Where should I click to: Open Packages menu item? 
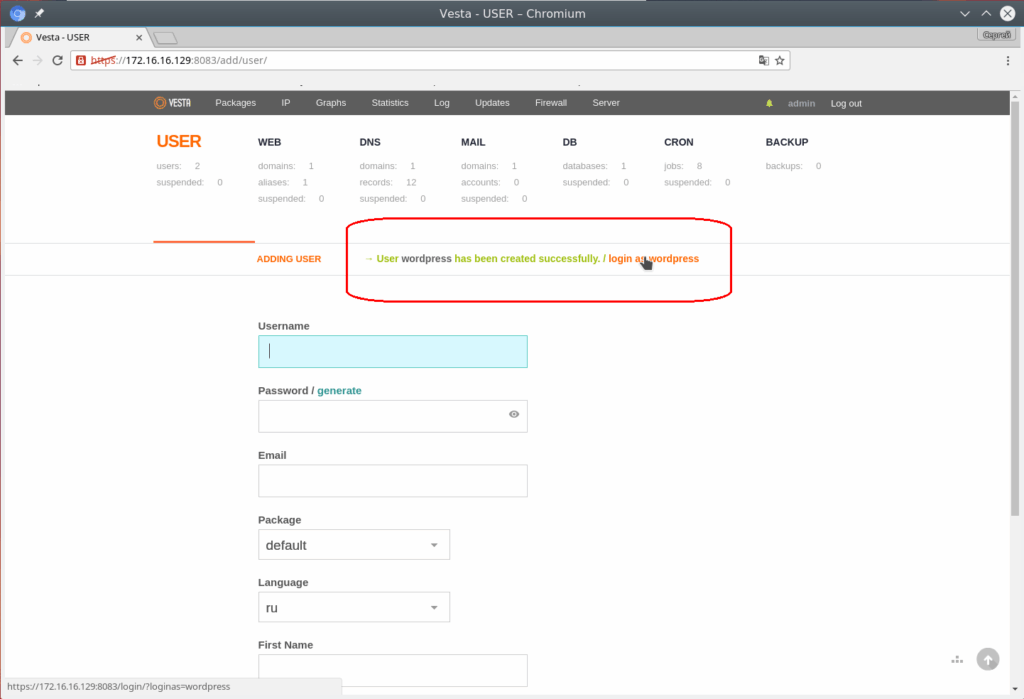tap(235, 103)
